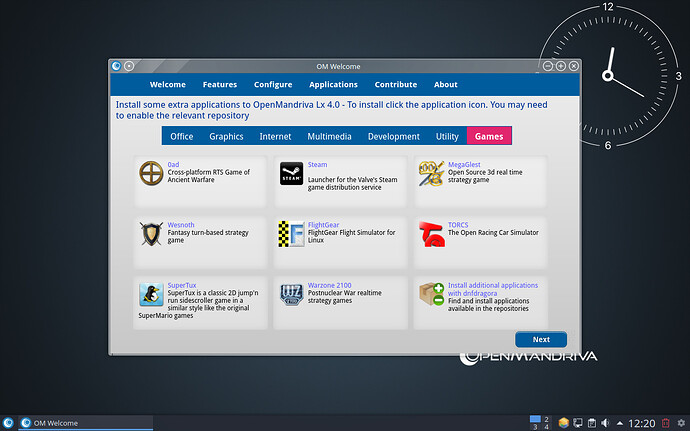Click Install additional applications with dnfdragora link
Viewport: 690px width, 431px height.
click(493, 289)
